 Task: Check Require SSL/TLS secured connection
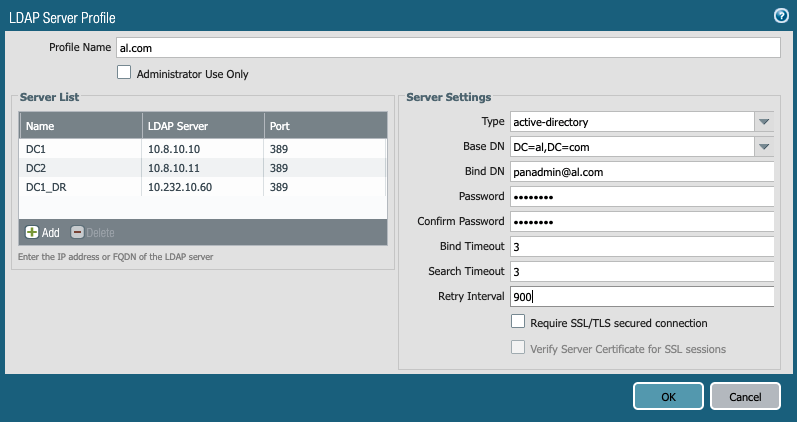518,322
